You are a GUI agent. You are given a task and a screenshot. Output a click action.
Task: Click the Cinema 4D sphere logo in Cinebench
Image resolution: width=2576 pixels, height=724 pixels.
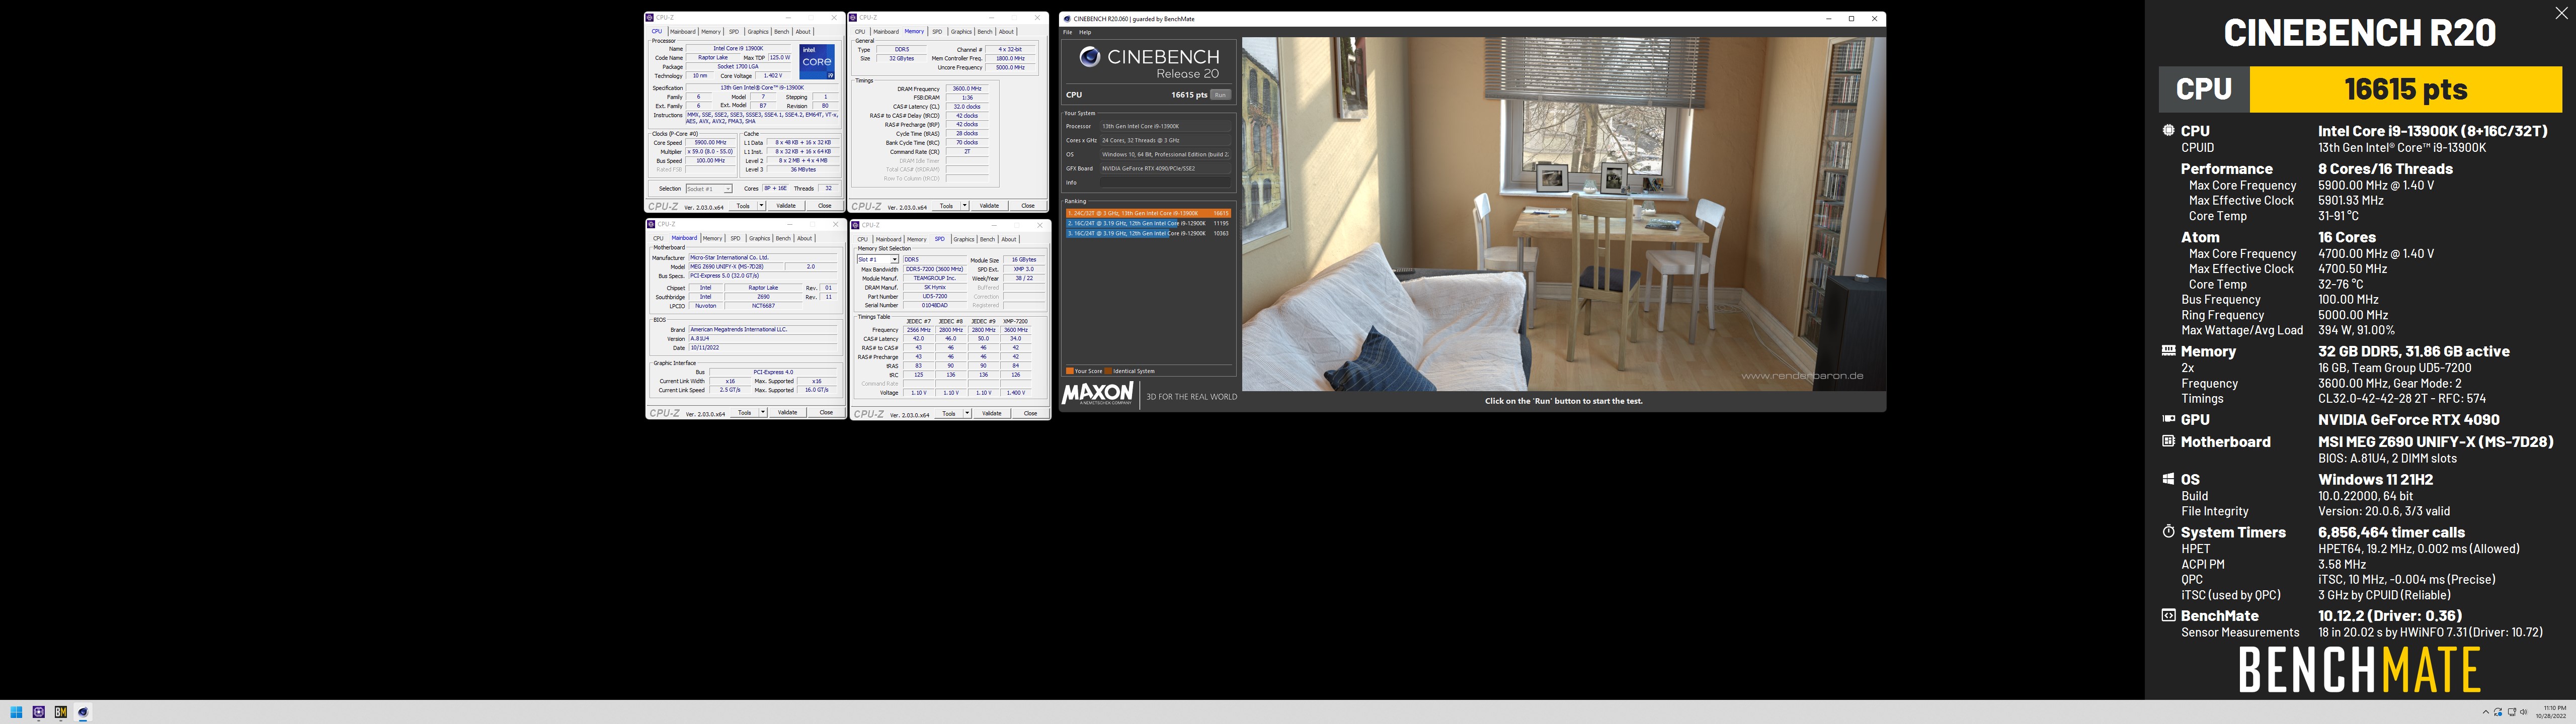(1090, 57)
